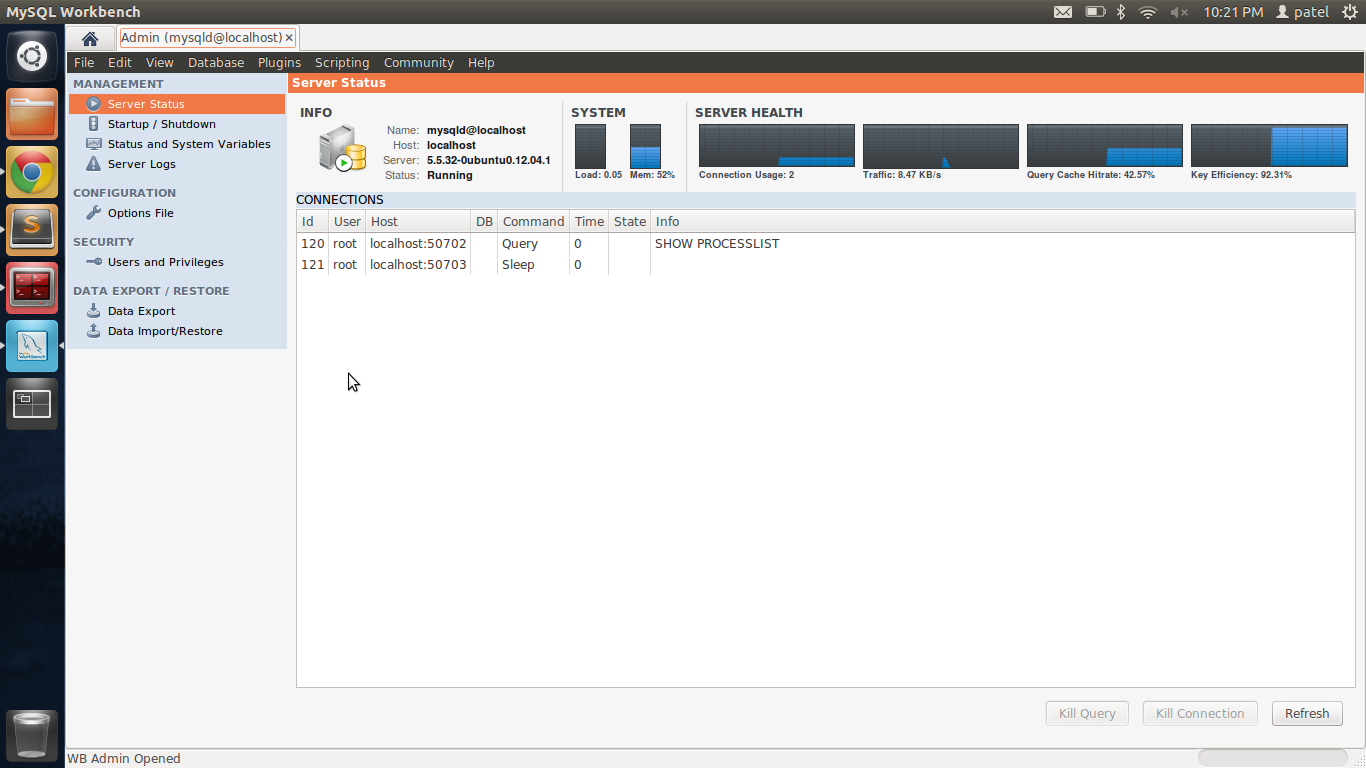The height and width of the screenshot is (768, 1366).
Task: Open the Plugins menu
Action: click(x=279, y=62)
